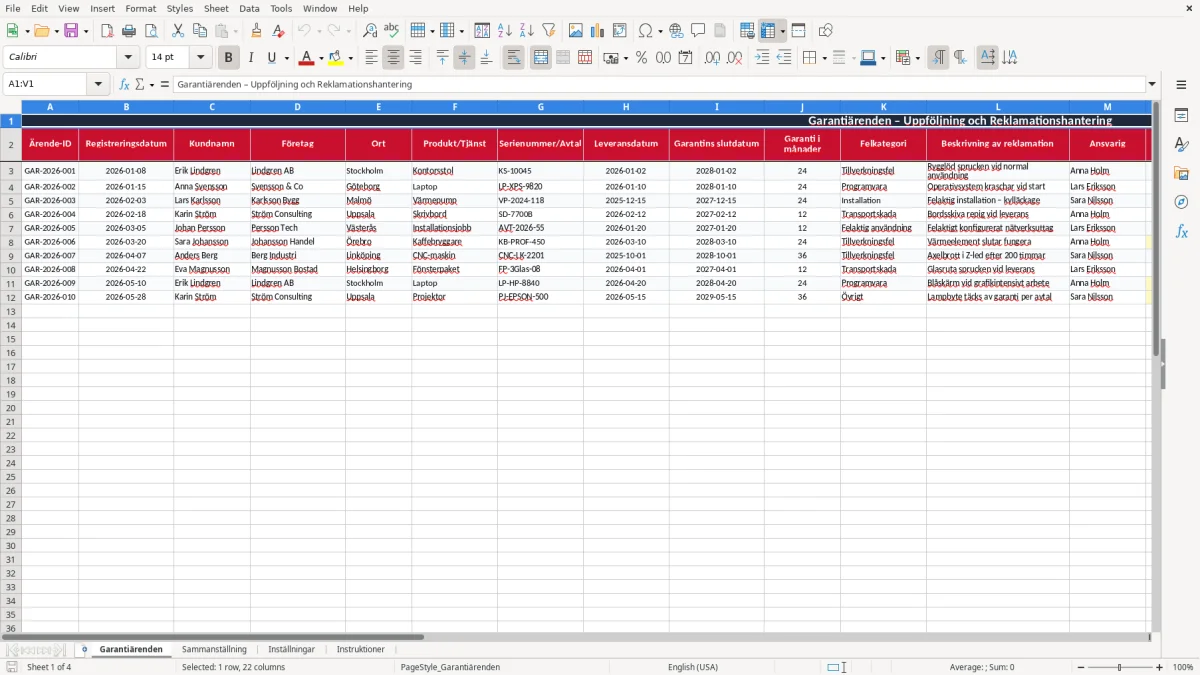The image size is (1200, 675).
Task: Open the Function Wizard fx icon
Action: pyautogui.click(x=125, y=84)
